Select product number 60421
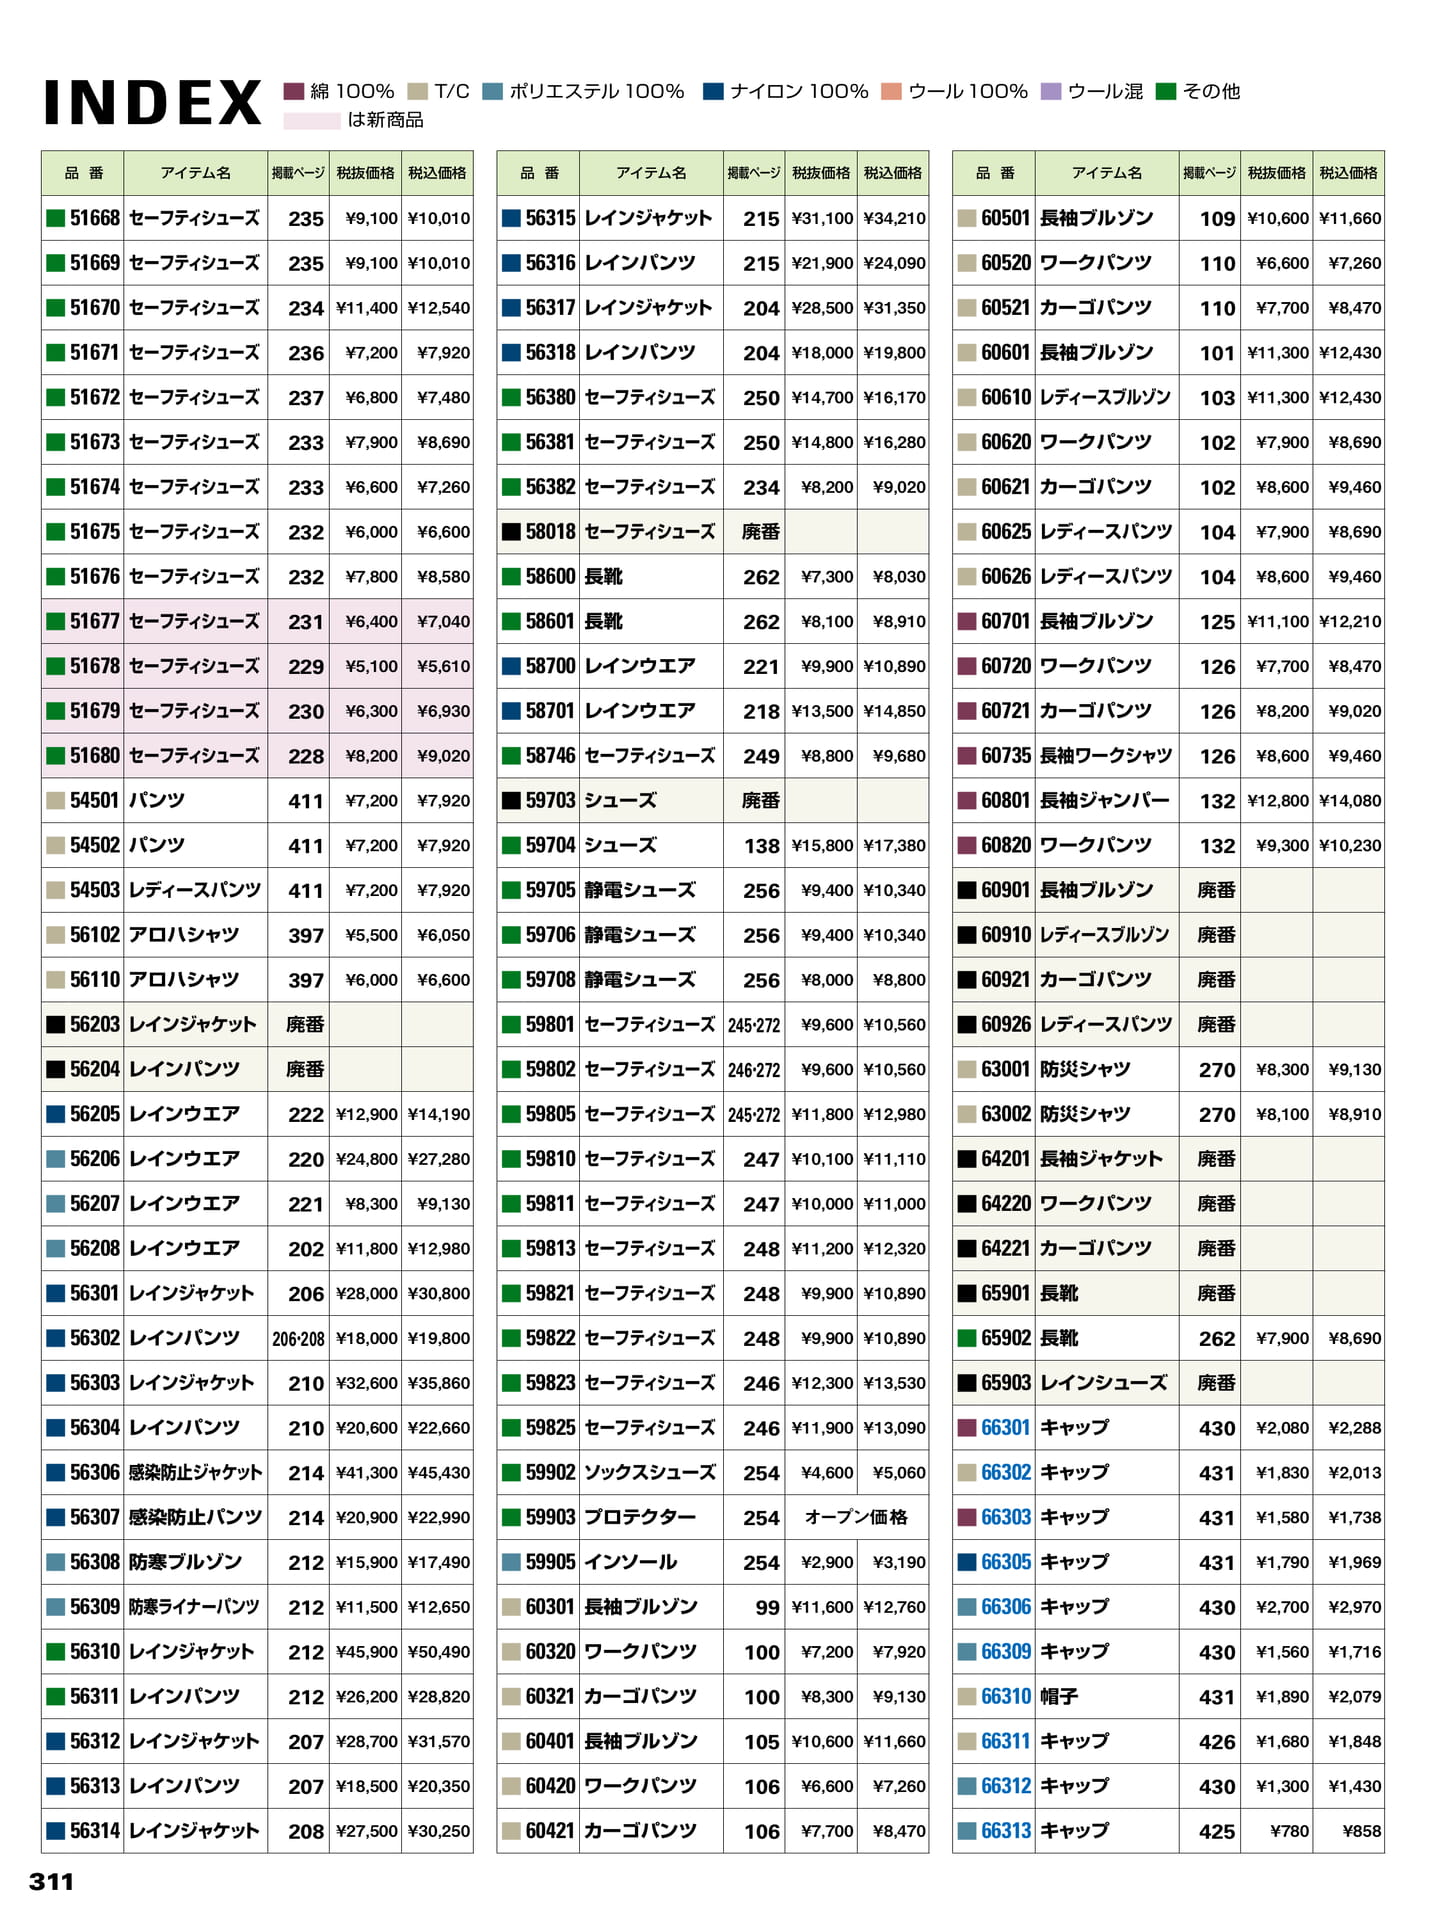 [x=551, y=1831]
